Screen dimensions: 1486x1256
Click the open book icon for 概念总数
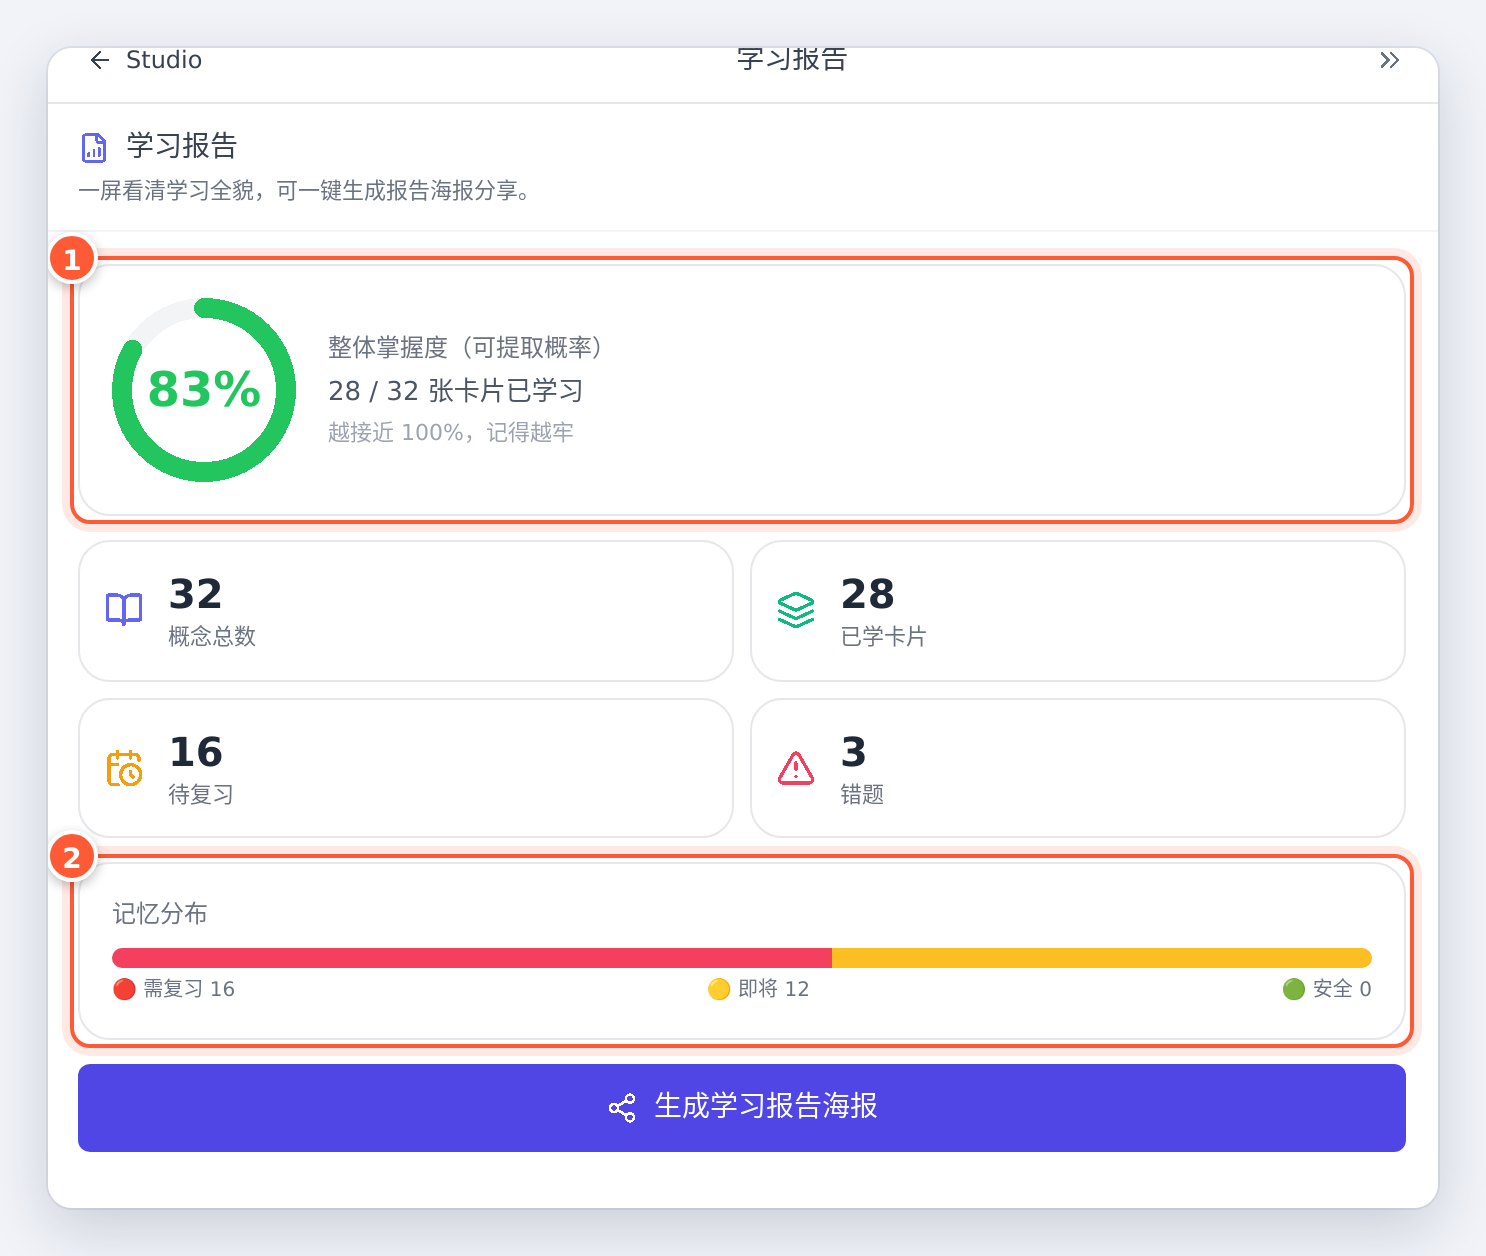point(124,609)
